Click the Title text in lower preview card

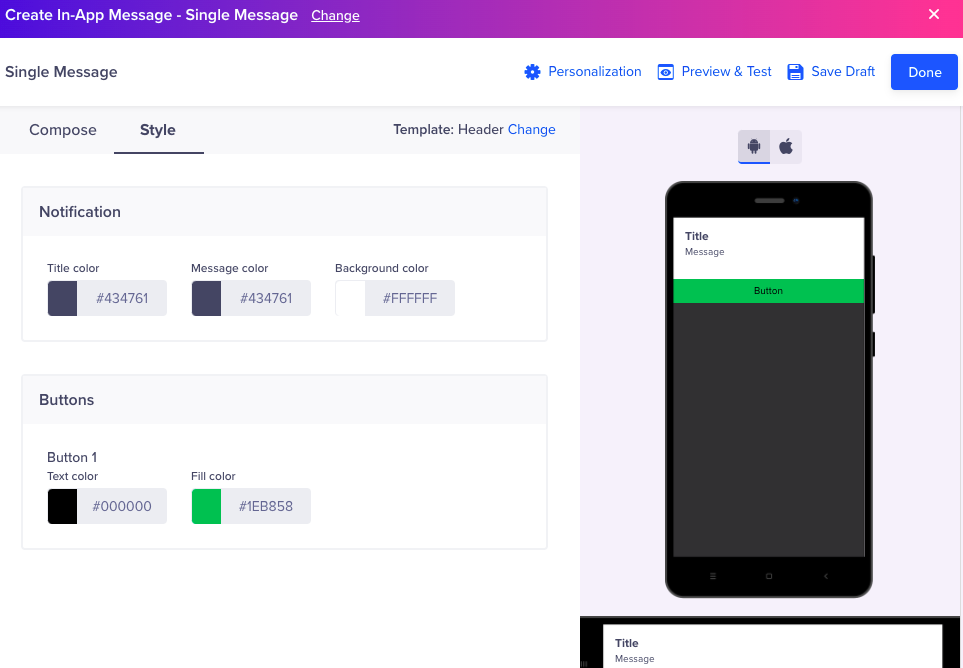click(x=626, y=643)
